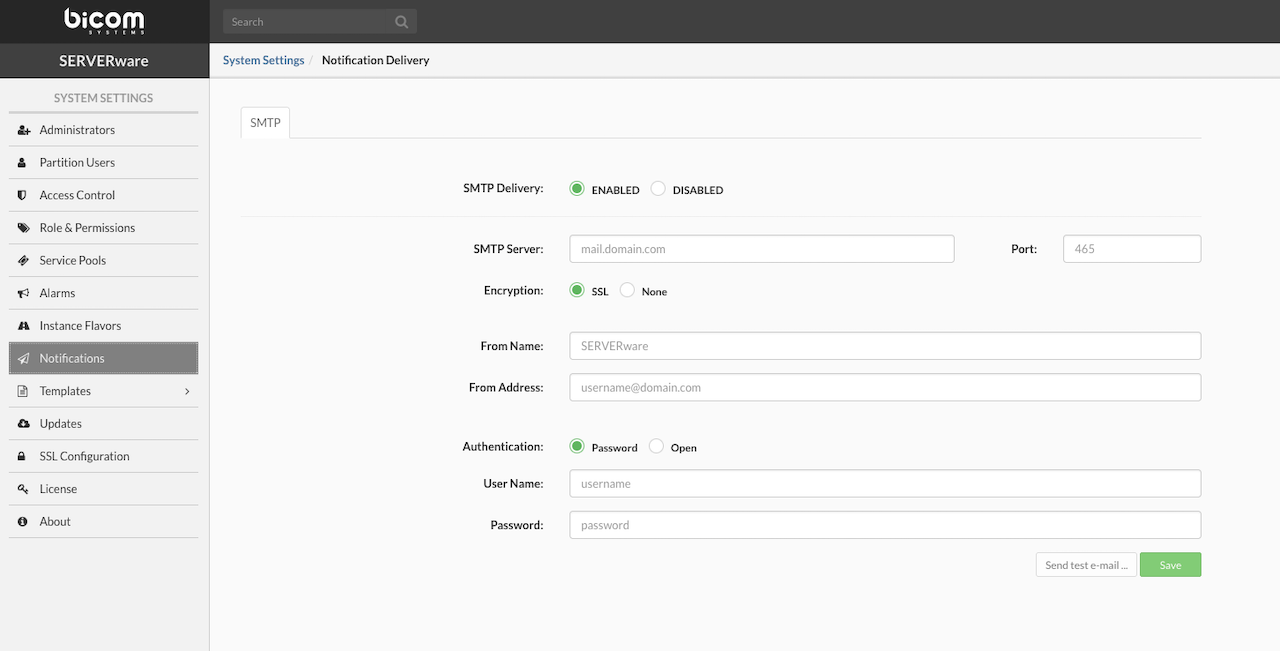
Task: Click the Access Control shield icon
Action: 23,195
